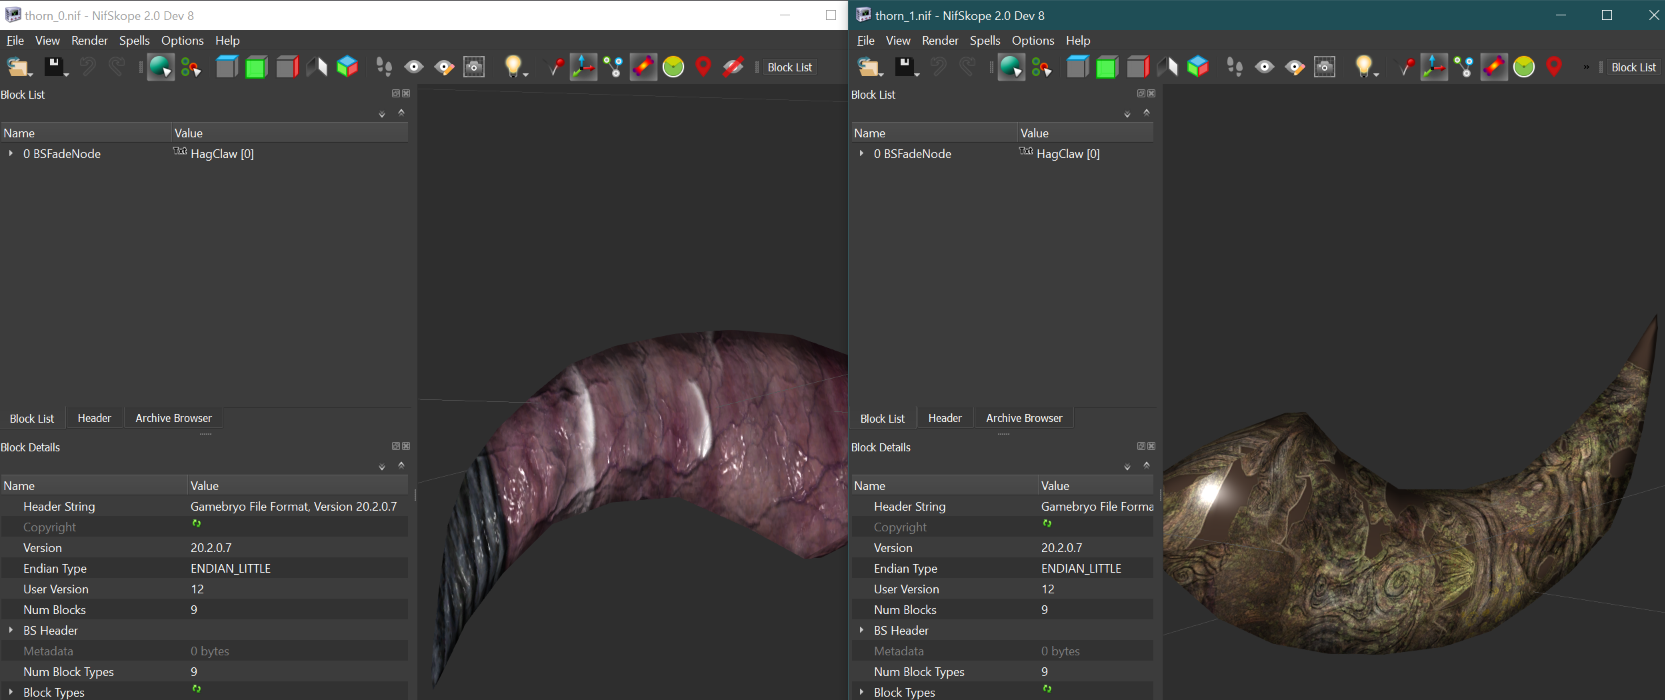Image resolution: width=1665 pixels, height=700 pixels.
Task: Click the lightbulb lighting icon in thorn_1
Action: pos(1362,67)
